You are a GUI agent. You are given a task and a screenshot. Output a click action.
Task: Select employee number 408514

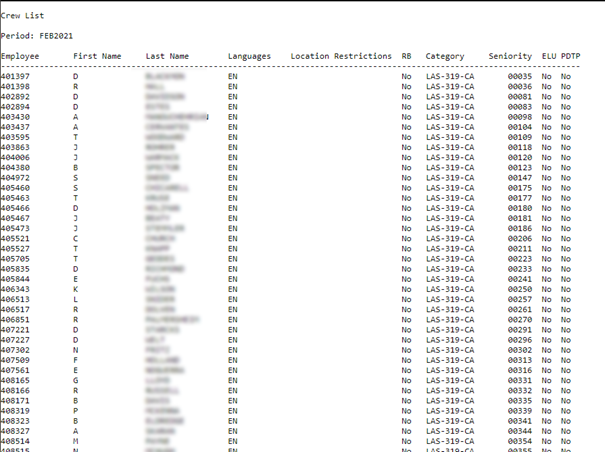pos(15,441)
